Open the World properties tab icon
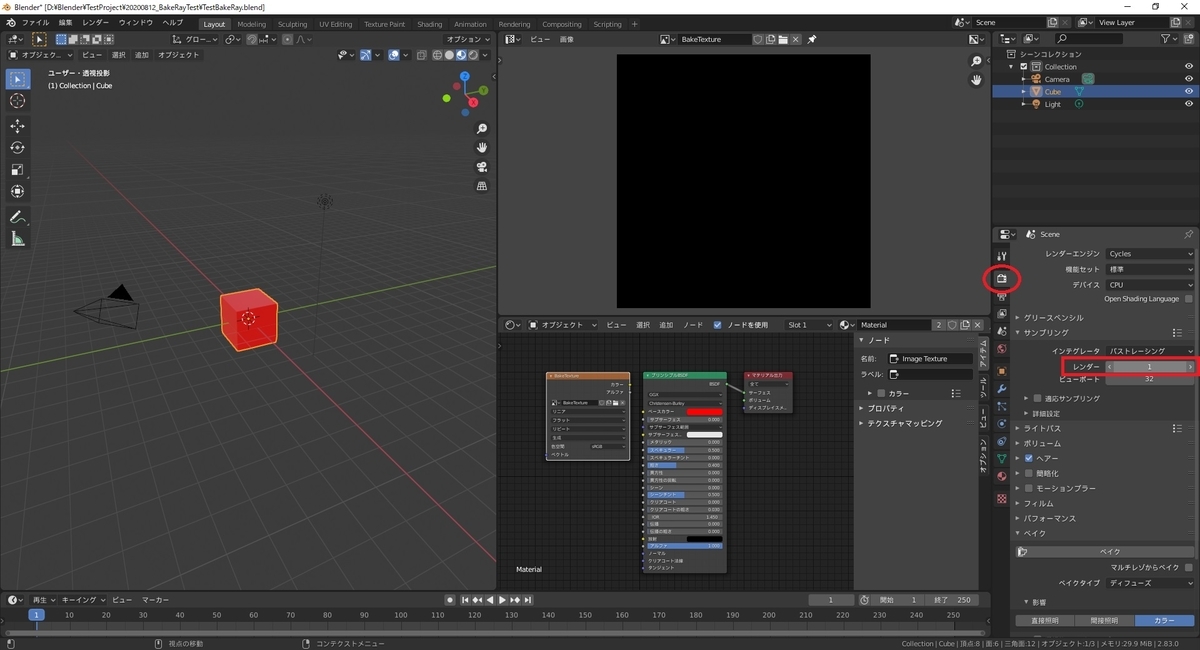 point(1001,349)
